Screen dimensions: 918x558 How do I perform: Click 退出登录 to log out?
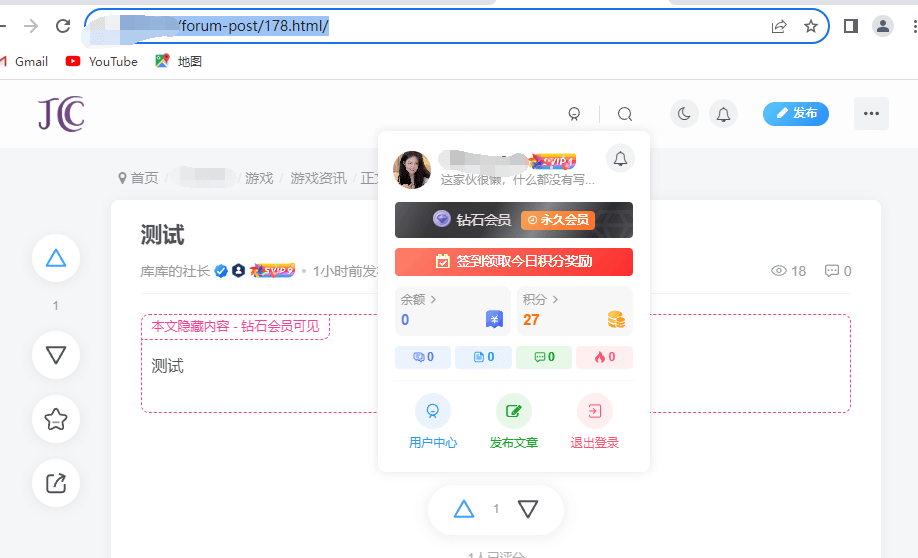[594, 422]
